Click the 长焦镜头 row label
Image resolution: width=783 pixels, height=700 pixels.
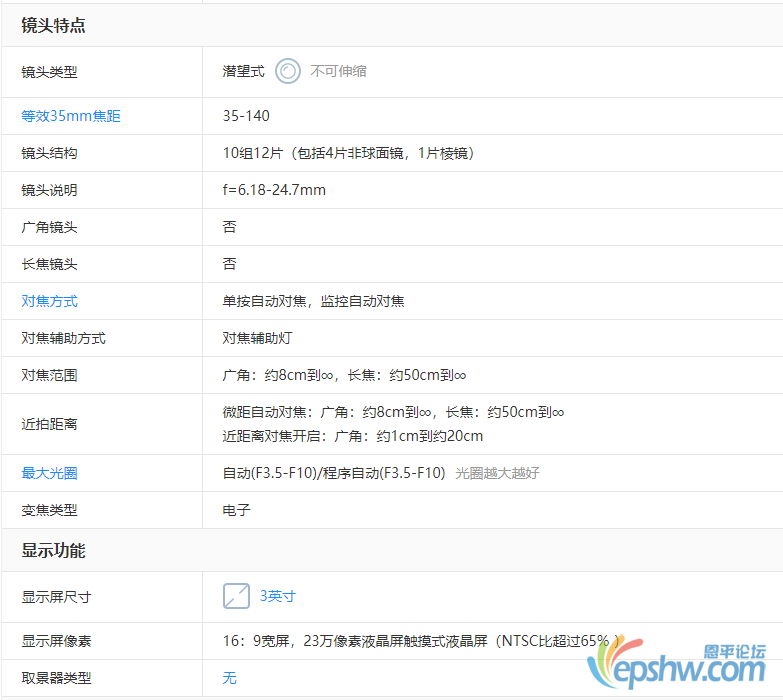(49, 264)
